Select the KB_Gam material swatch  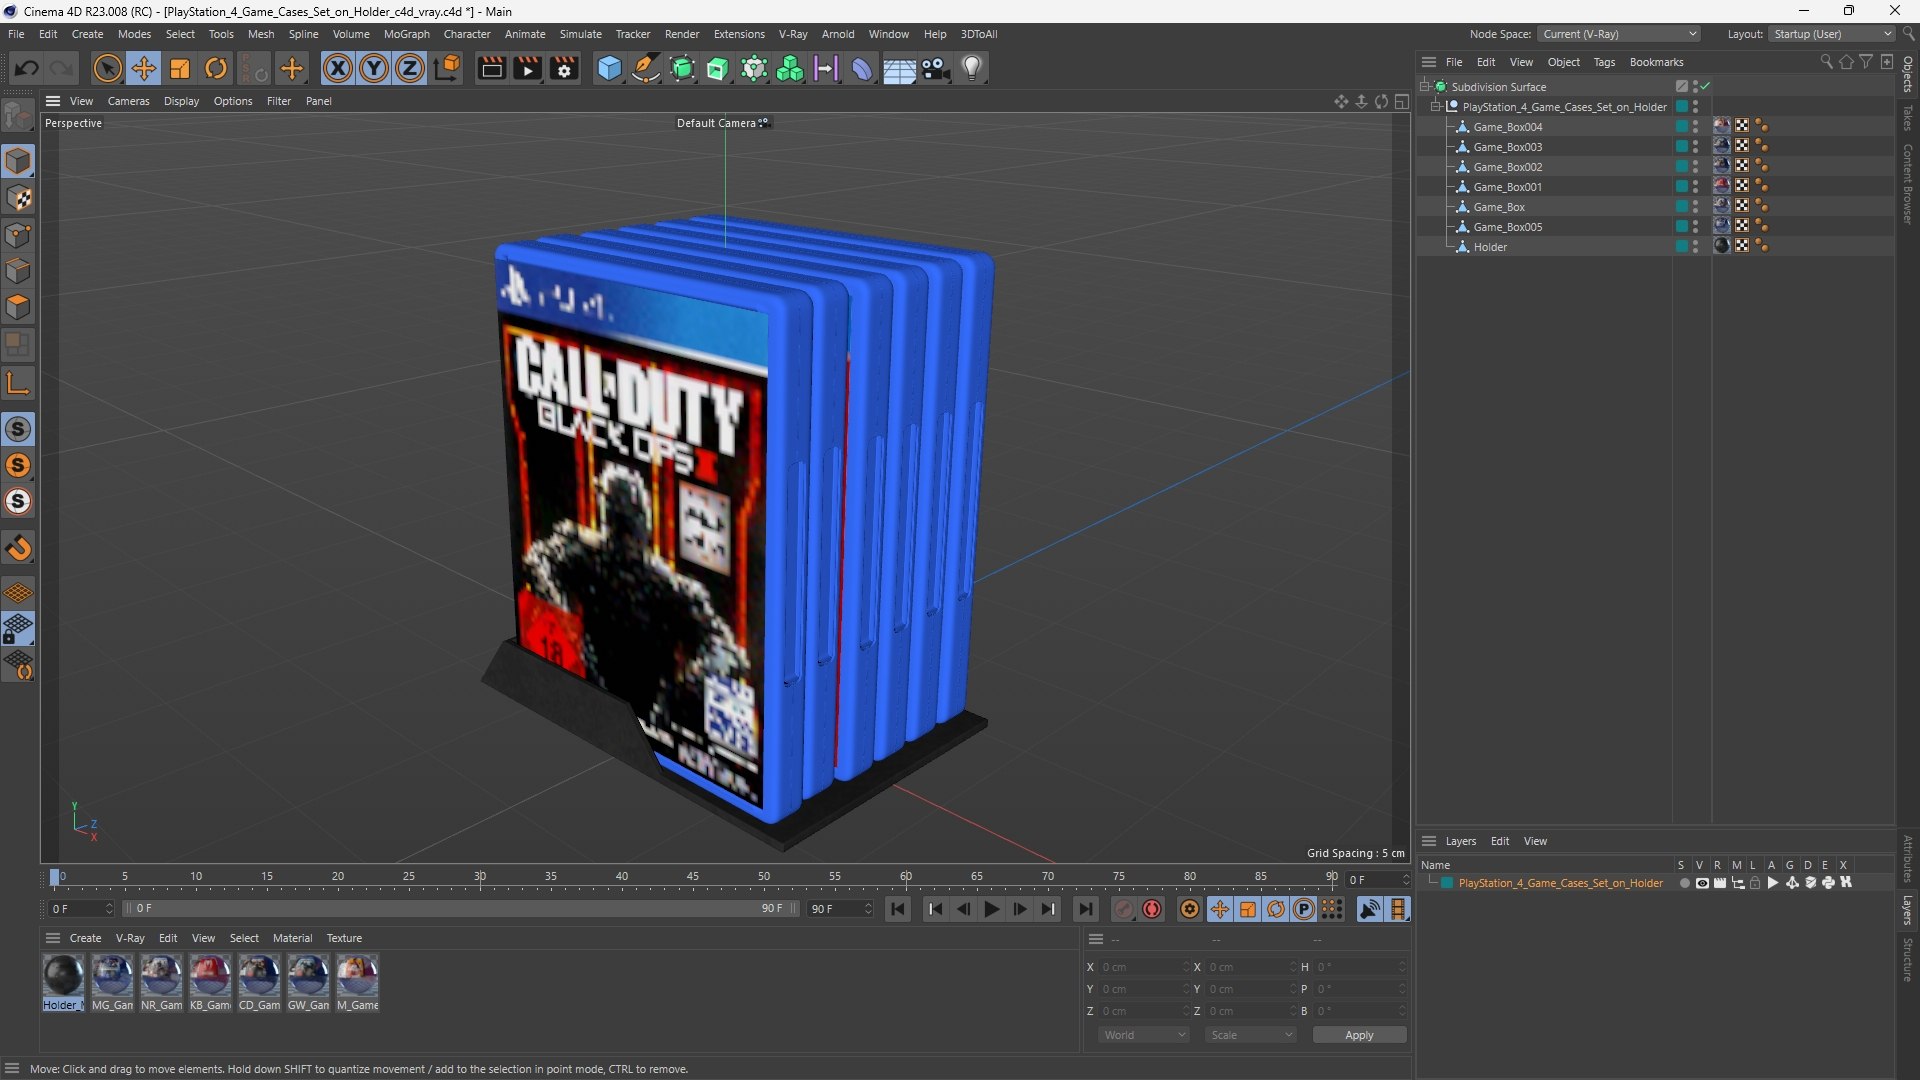click(x=210, y=983)
